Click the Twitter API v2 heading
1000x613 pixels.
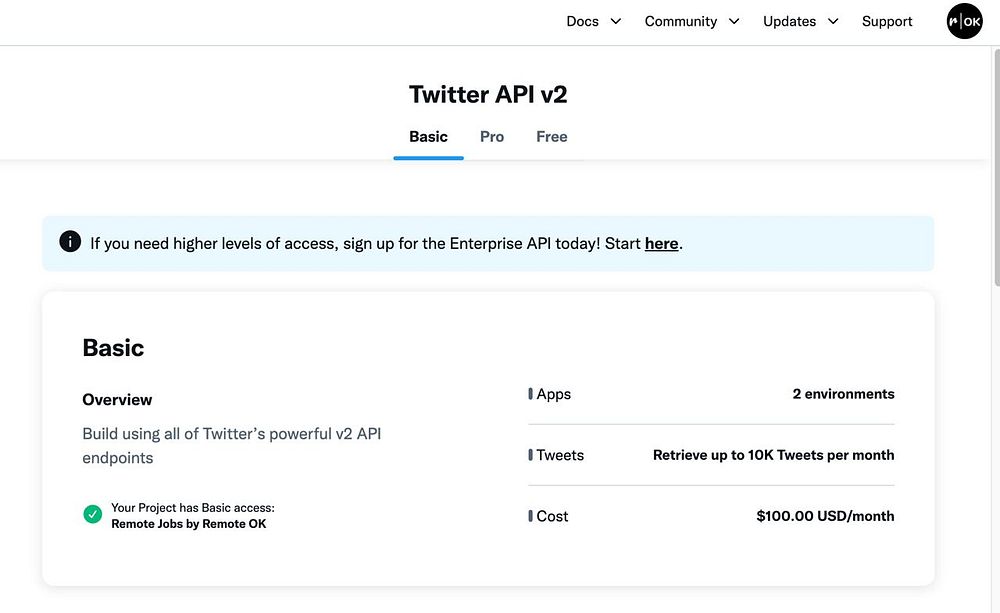488,95
